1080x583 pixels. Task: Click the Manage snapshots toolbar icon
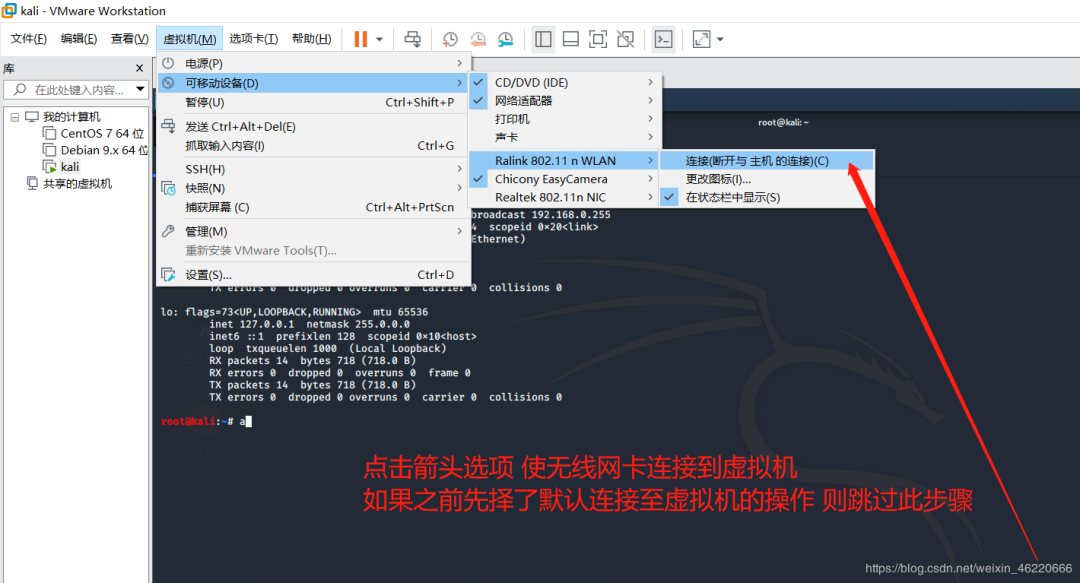(506, 39)
